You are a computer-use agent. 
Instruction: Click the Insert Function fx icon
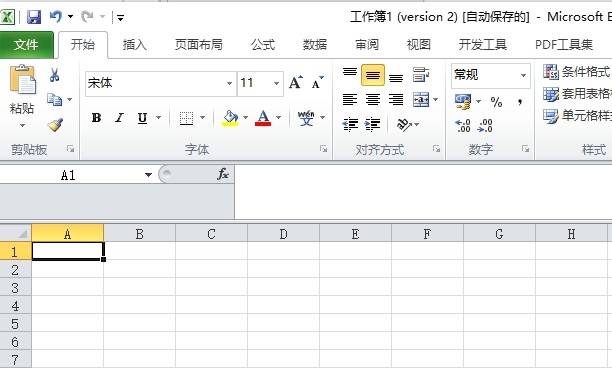[223, 174]
